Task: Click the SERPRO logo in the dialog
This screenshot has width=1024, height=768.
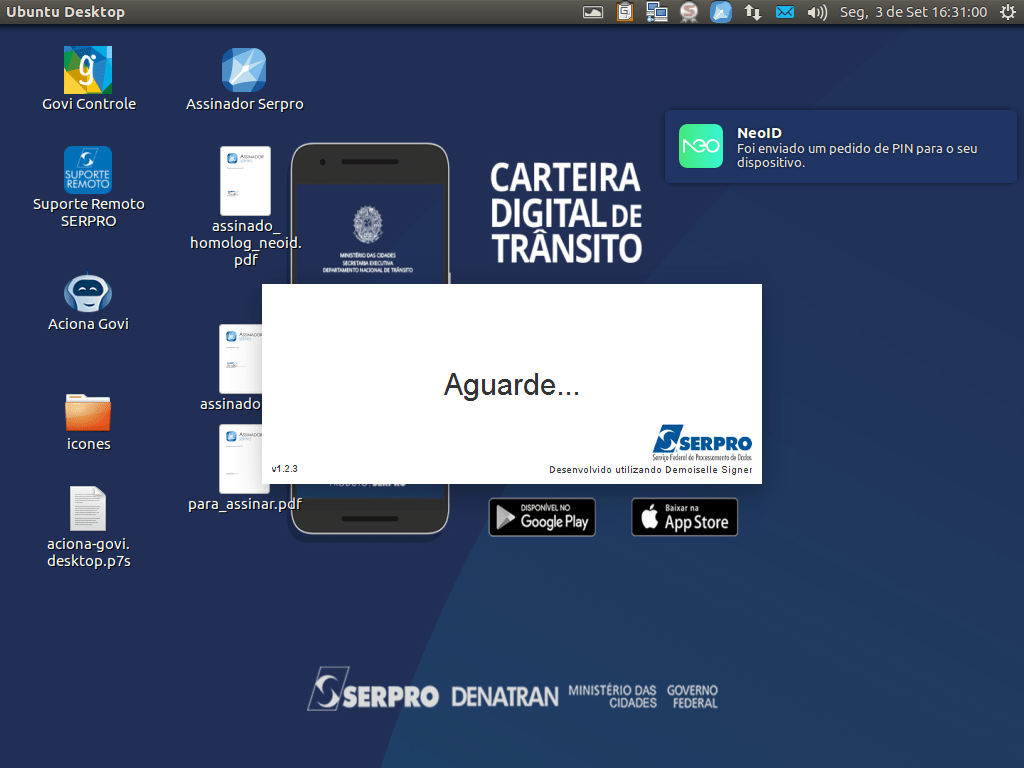Action: pyautogui.click(x=702, y=443)
